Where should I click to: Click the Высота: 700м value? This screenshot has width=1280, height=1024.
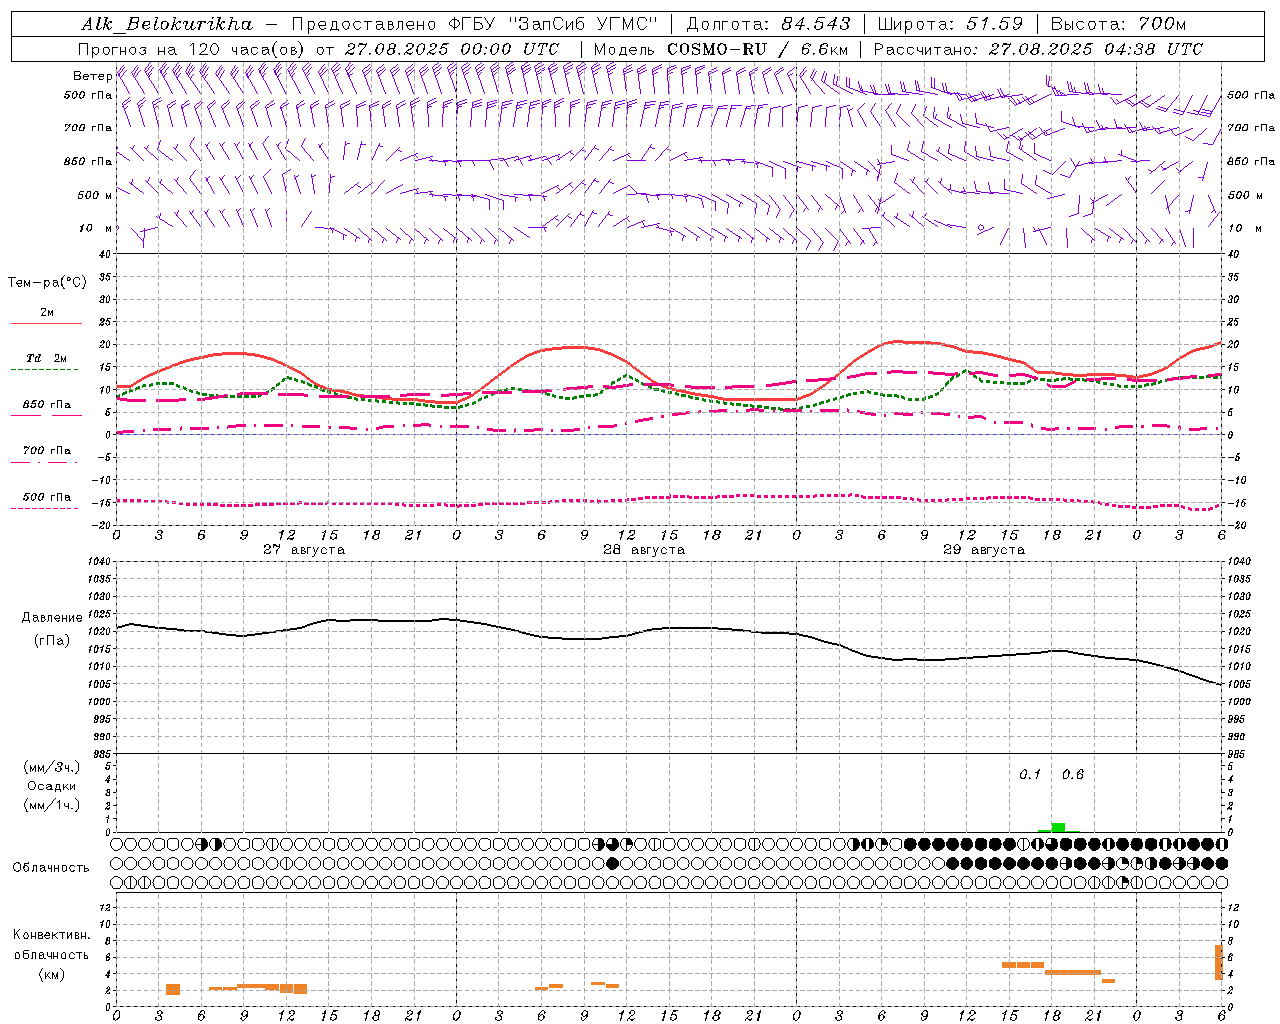pyautogui.click(x=1118, y=23)
